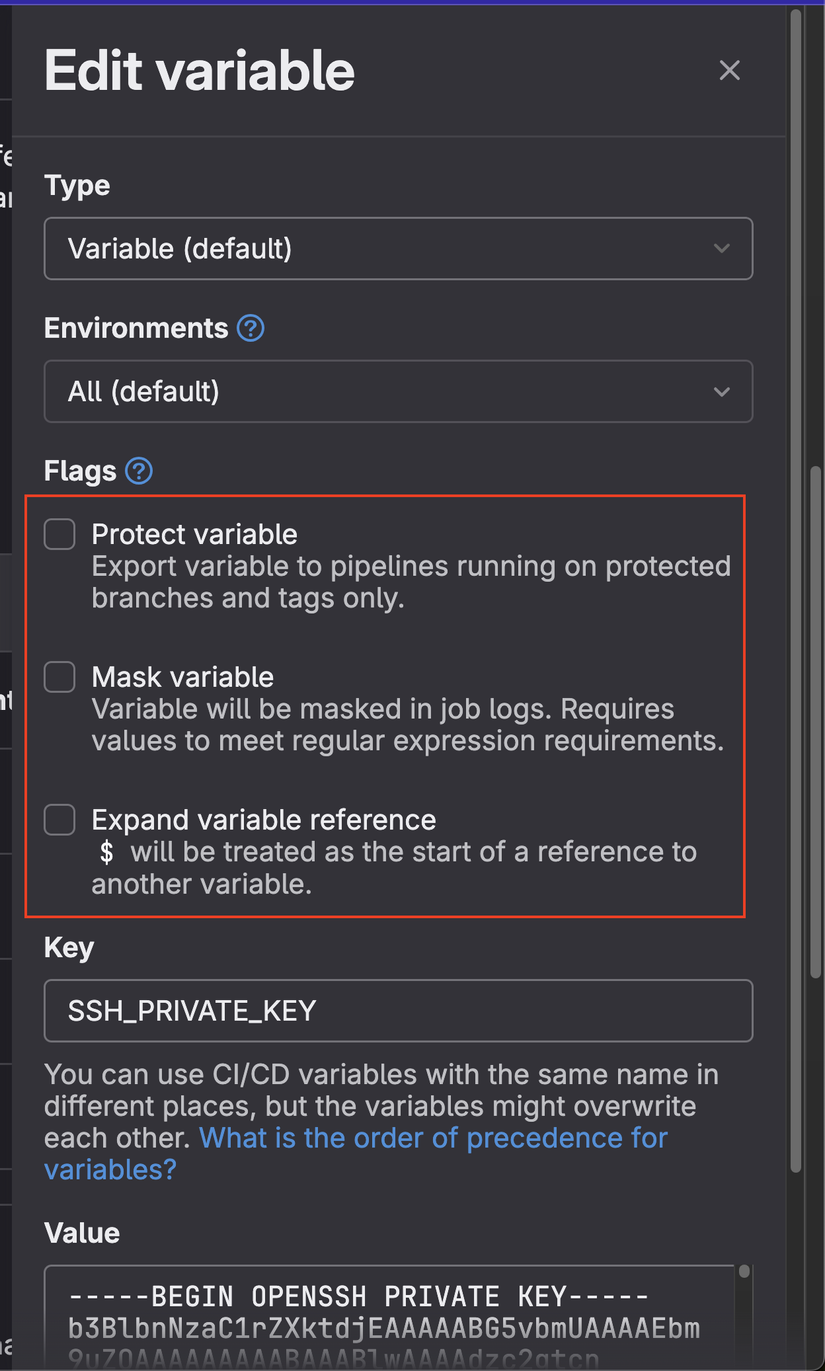This screenshot has width=825, height=1371.
Task: Click the Environments dropdown chevron arrow
Action: (x=722, y=391)
